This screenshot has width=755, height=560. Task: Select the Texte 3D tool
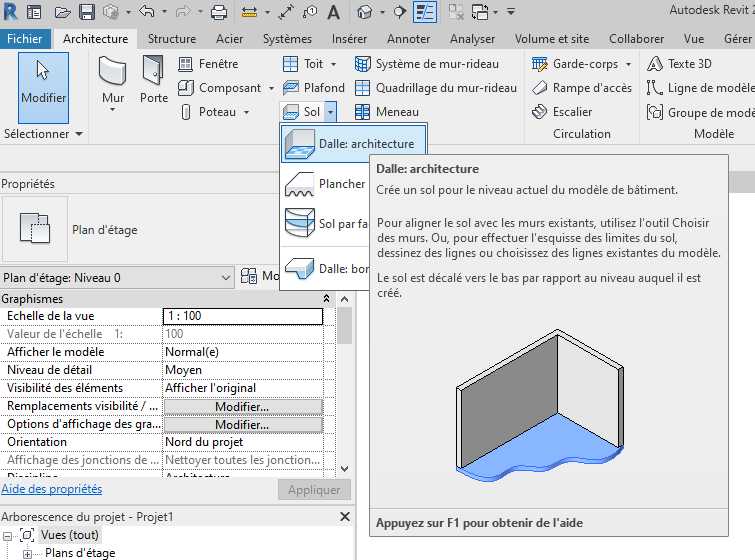pyautogui.click(x=679, y=64)
